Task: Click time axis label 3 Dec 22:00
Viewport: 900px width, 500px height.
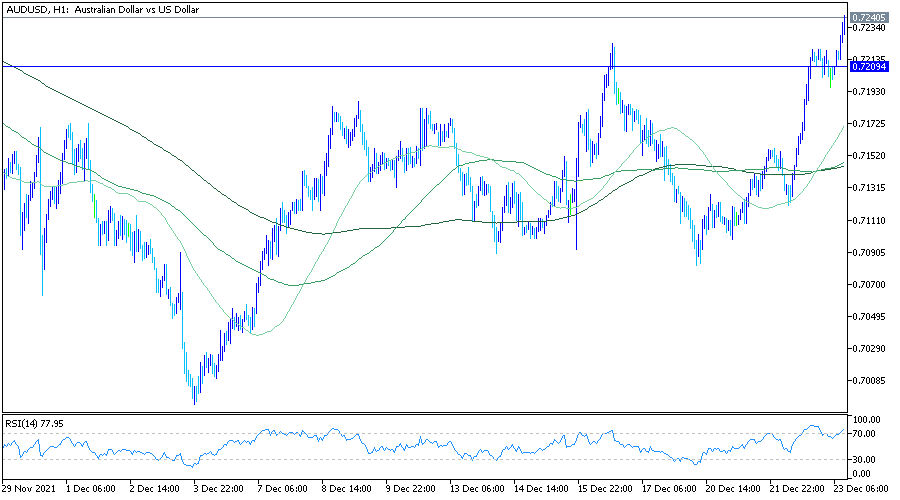Action: (x=219, y=489)
